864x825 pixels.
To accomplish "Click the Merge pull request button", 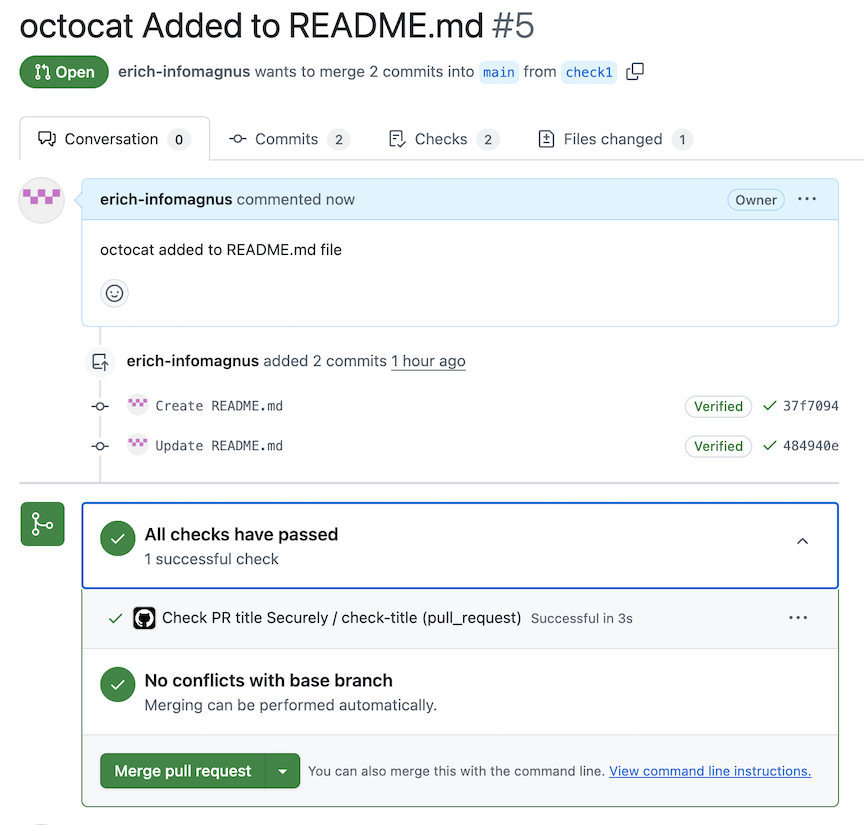I will tap(184, 771).
